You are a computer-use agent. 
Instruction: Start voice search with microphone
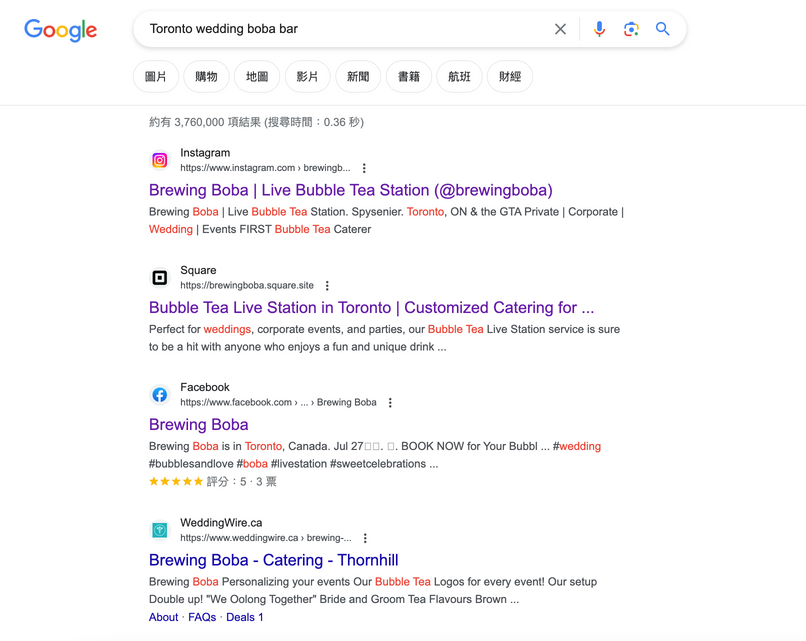(599, 29)
